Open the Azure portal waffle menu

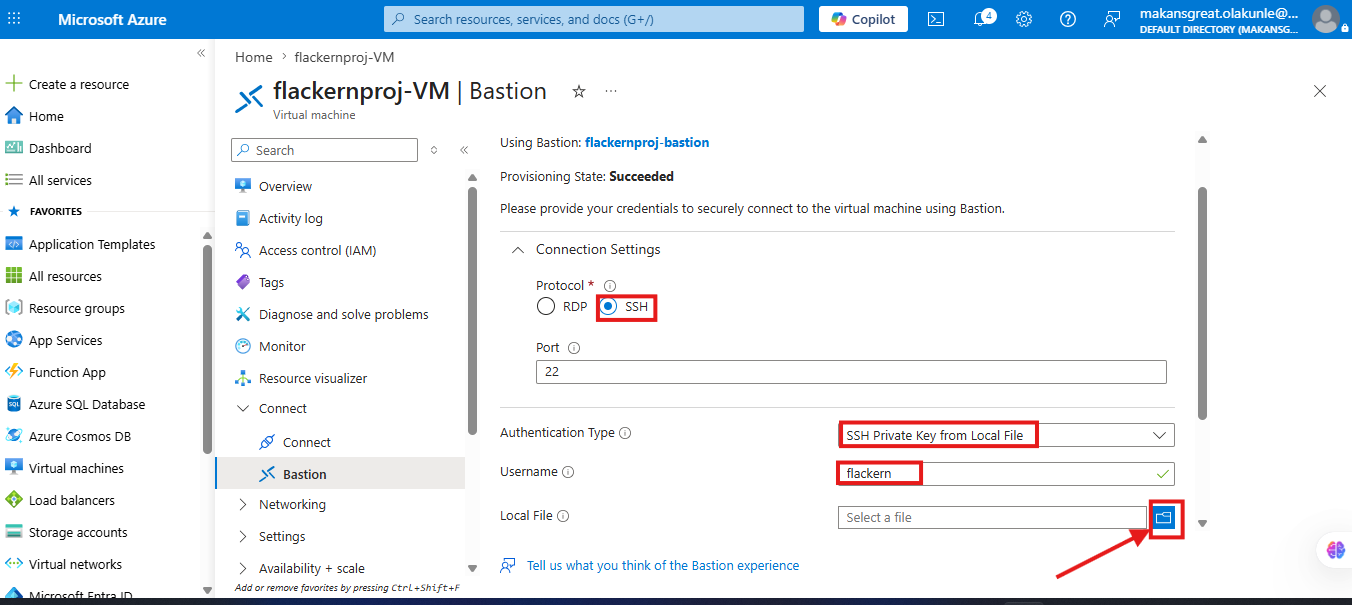(x=14, y=19)
